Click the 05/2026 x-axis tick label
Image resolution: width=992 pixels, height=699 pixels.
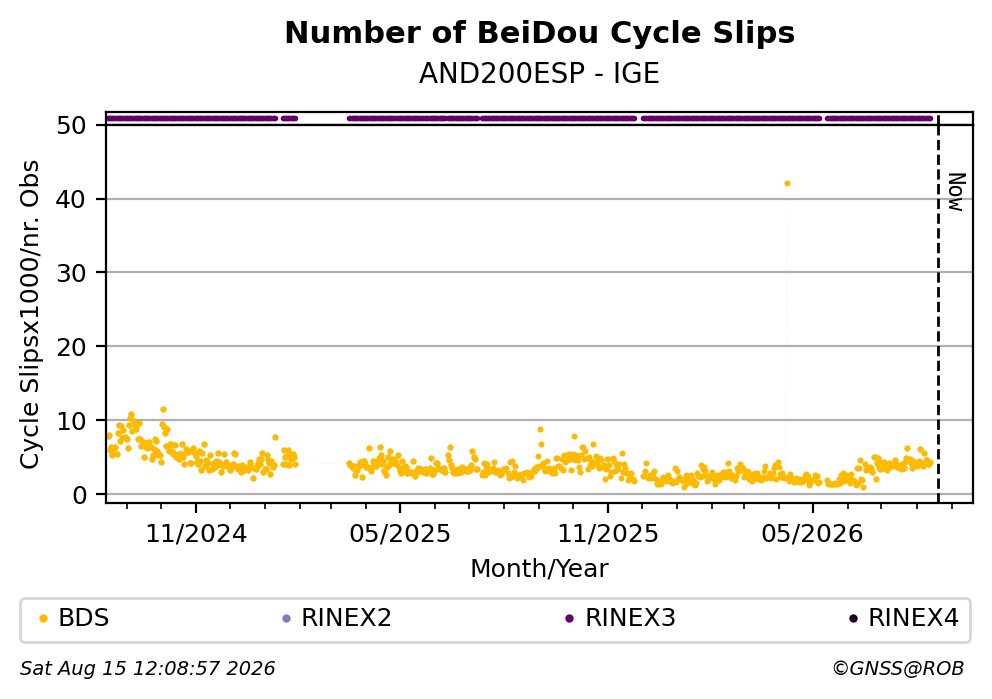tap(812, 534)
